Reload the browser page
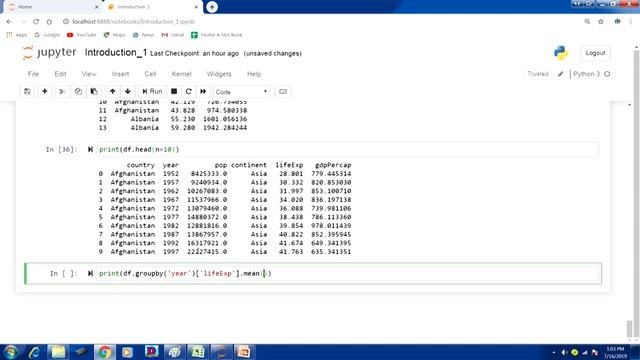The height and width of the screenshot is (360, 640). click(36, 22)
